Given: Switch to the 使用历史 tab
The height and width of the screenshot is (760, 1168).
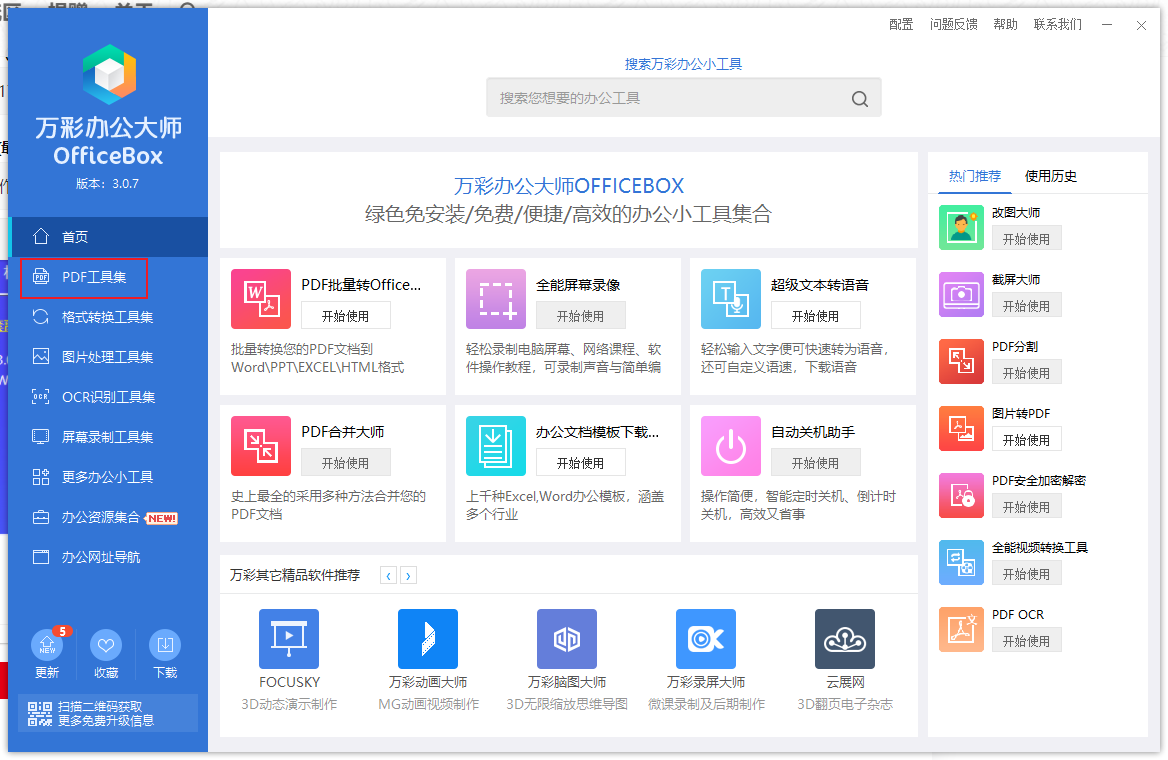Looking at the screenshot, I should [1050, 177].
